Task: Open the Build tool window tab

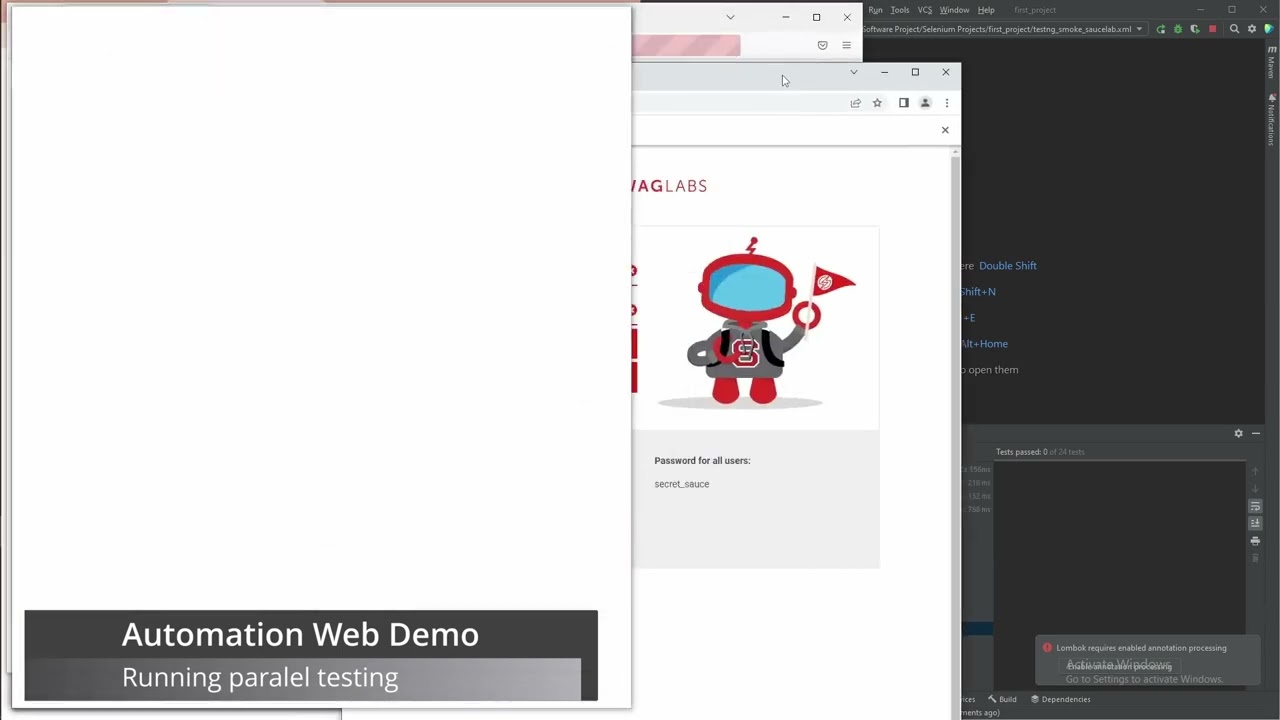Action: tap(1002, 699)
